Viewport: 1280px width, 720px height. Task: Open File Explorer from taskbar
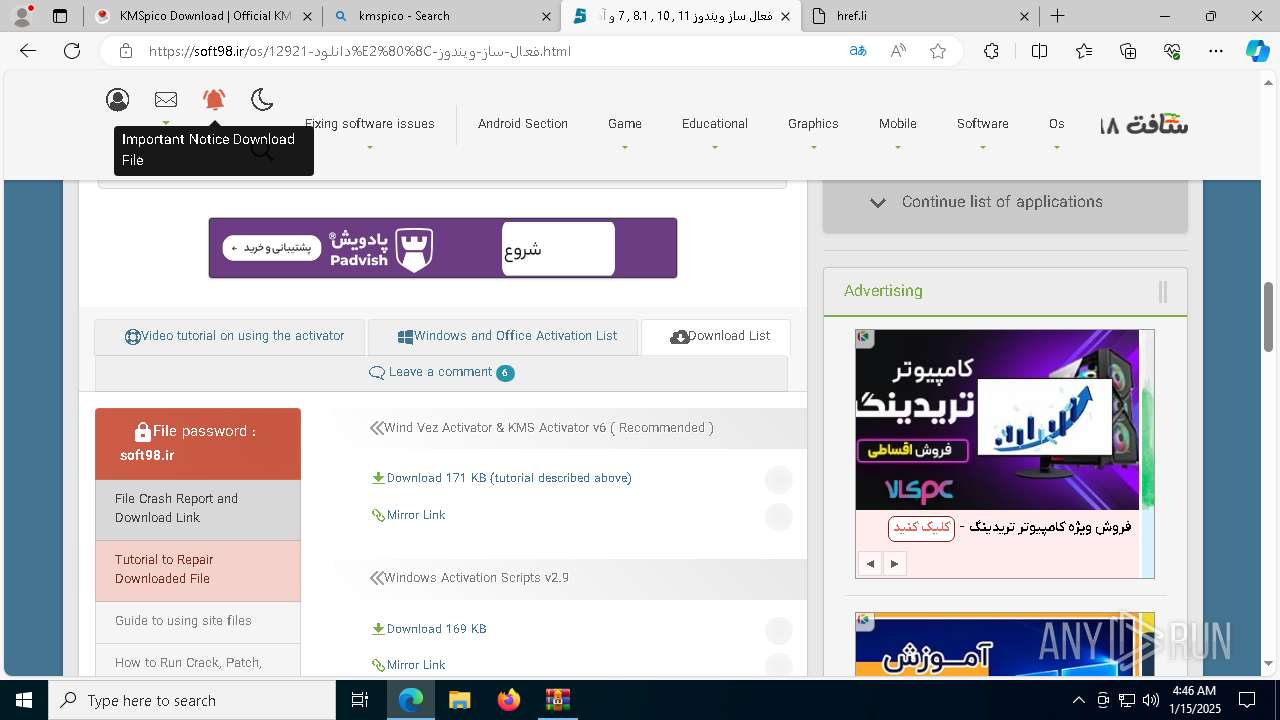point(459,700)
